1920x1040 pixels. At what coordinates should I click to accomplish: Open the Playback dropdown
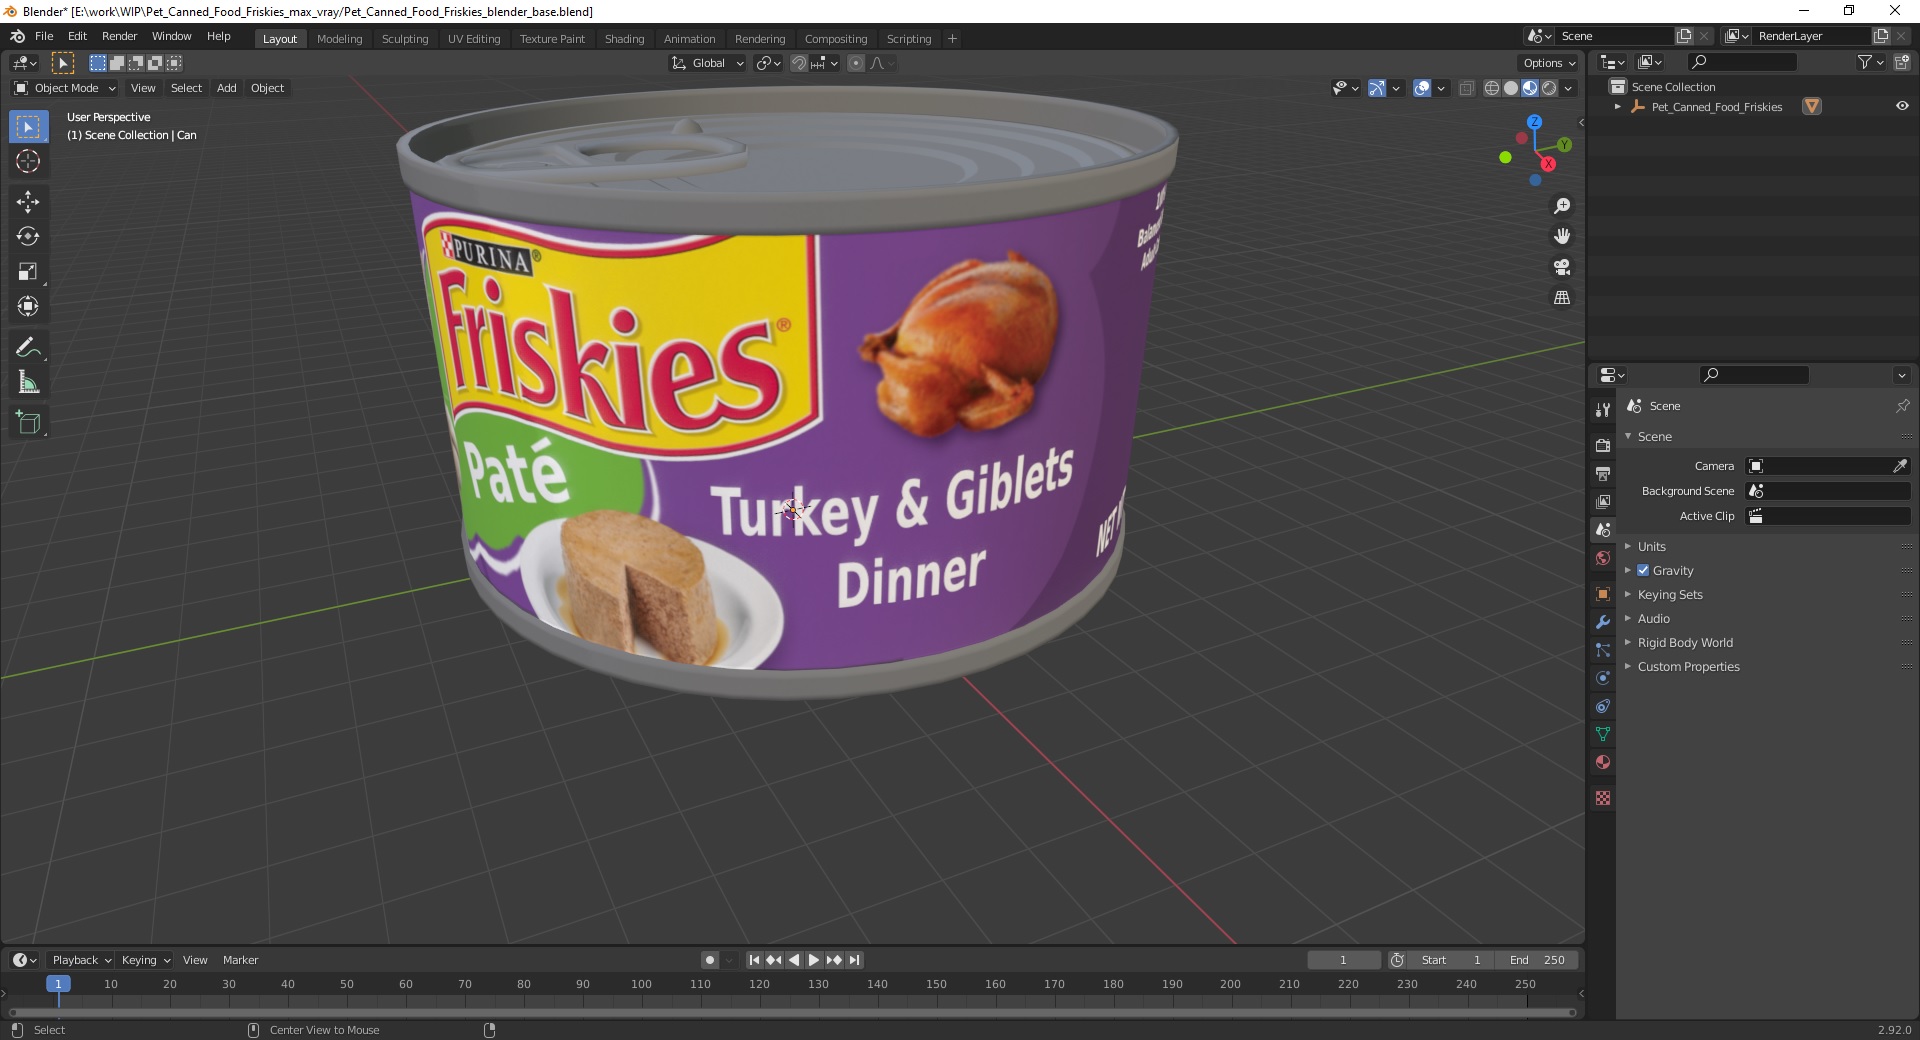click(81, 960)
